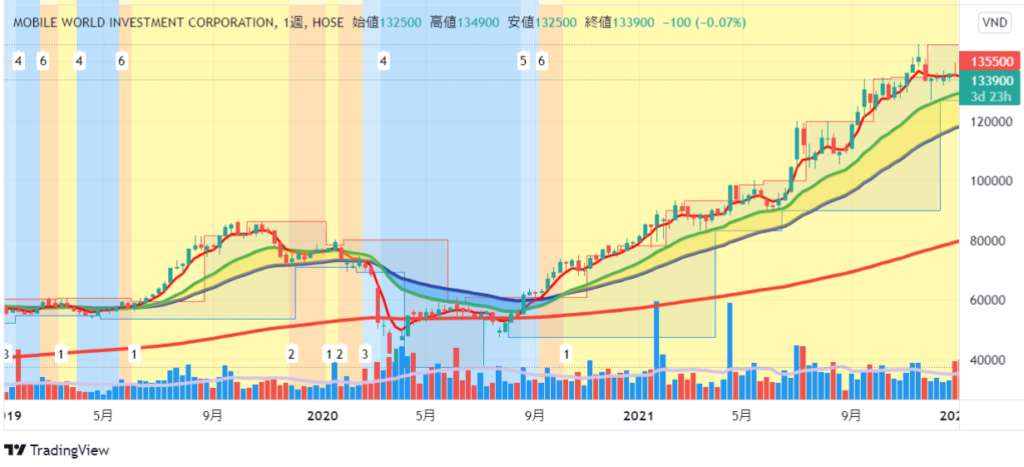Open the VND currency selector
The image size is (1024, 467).
(995, 23)
